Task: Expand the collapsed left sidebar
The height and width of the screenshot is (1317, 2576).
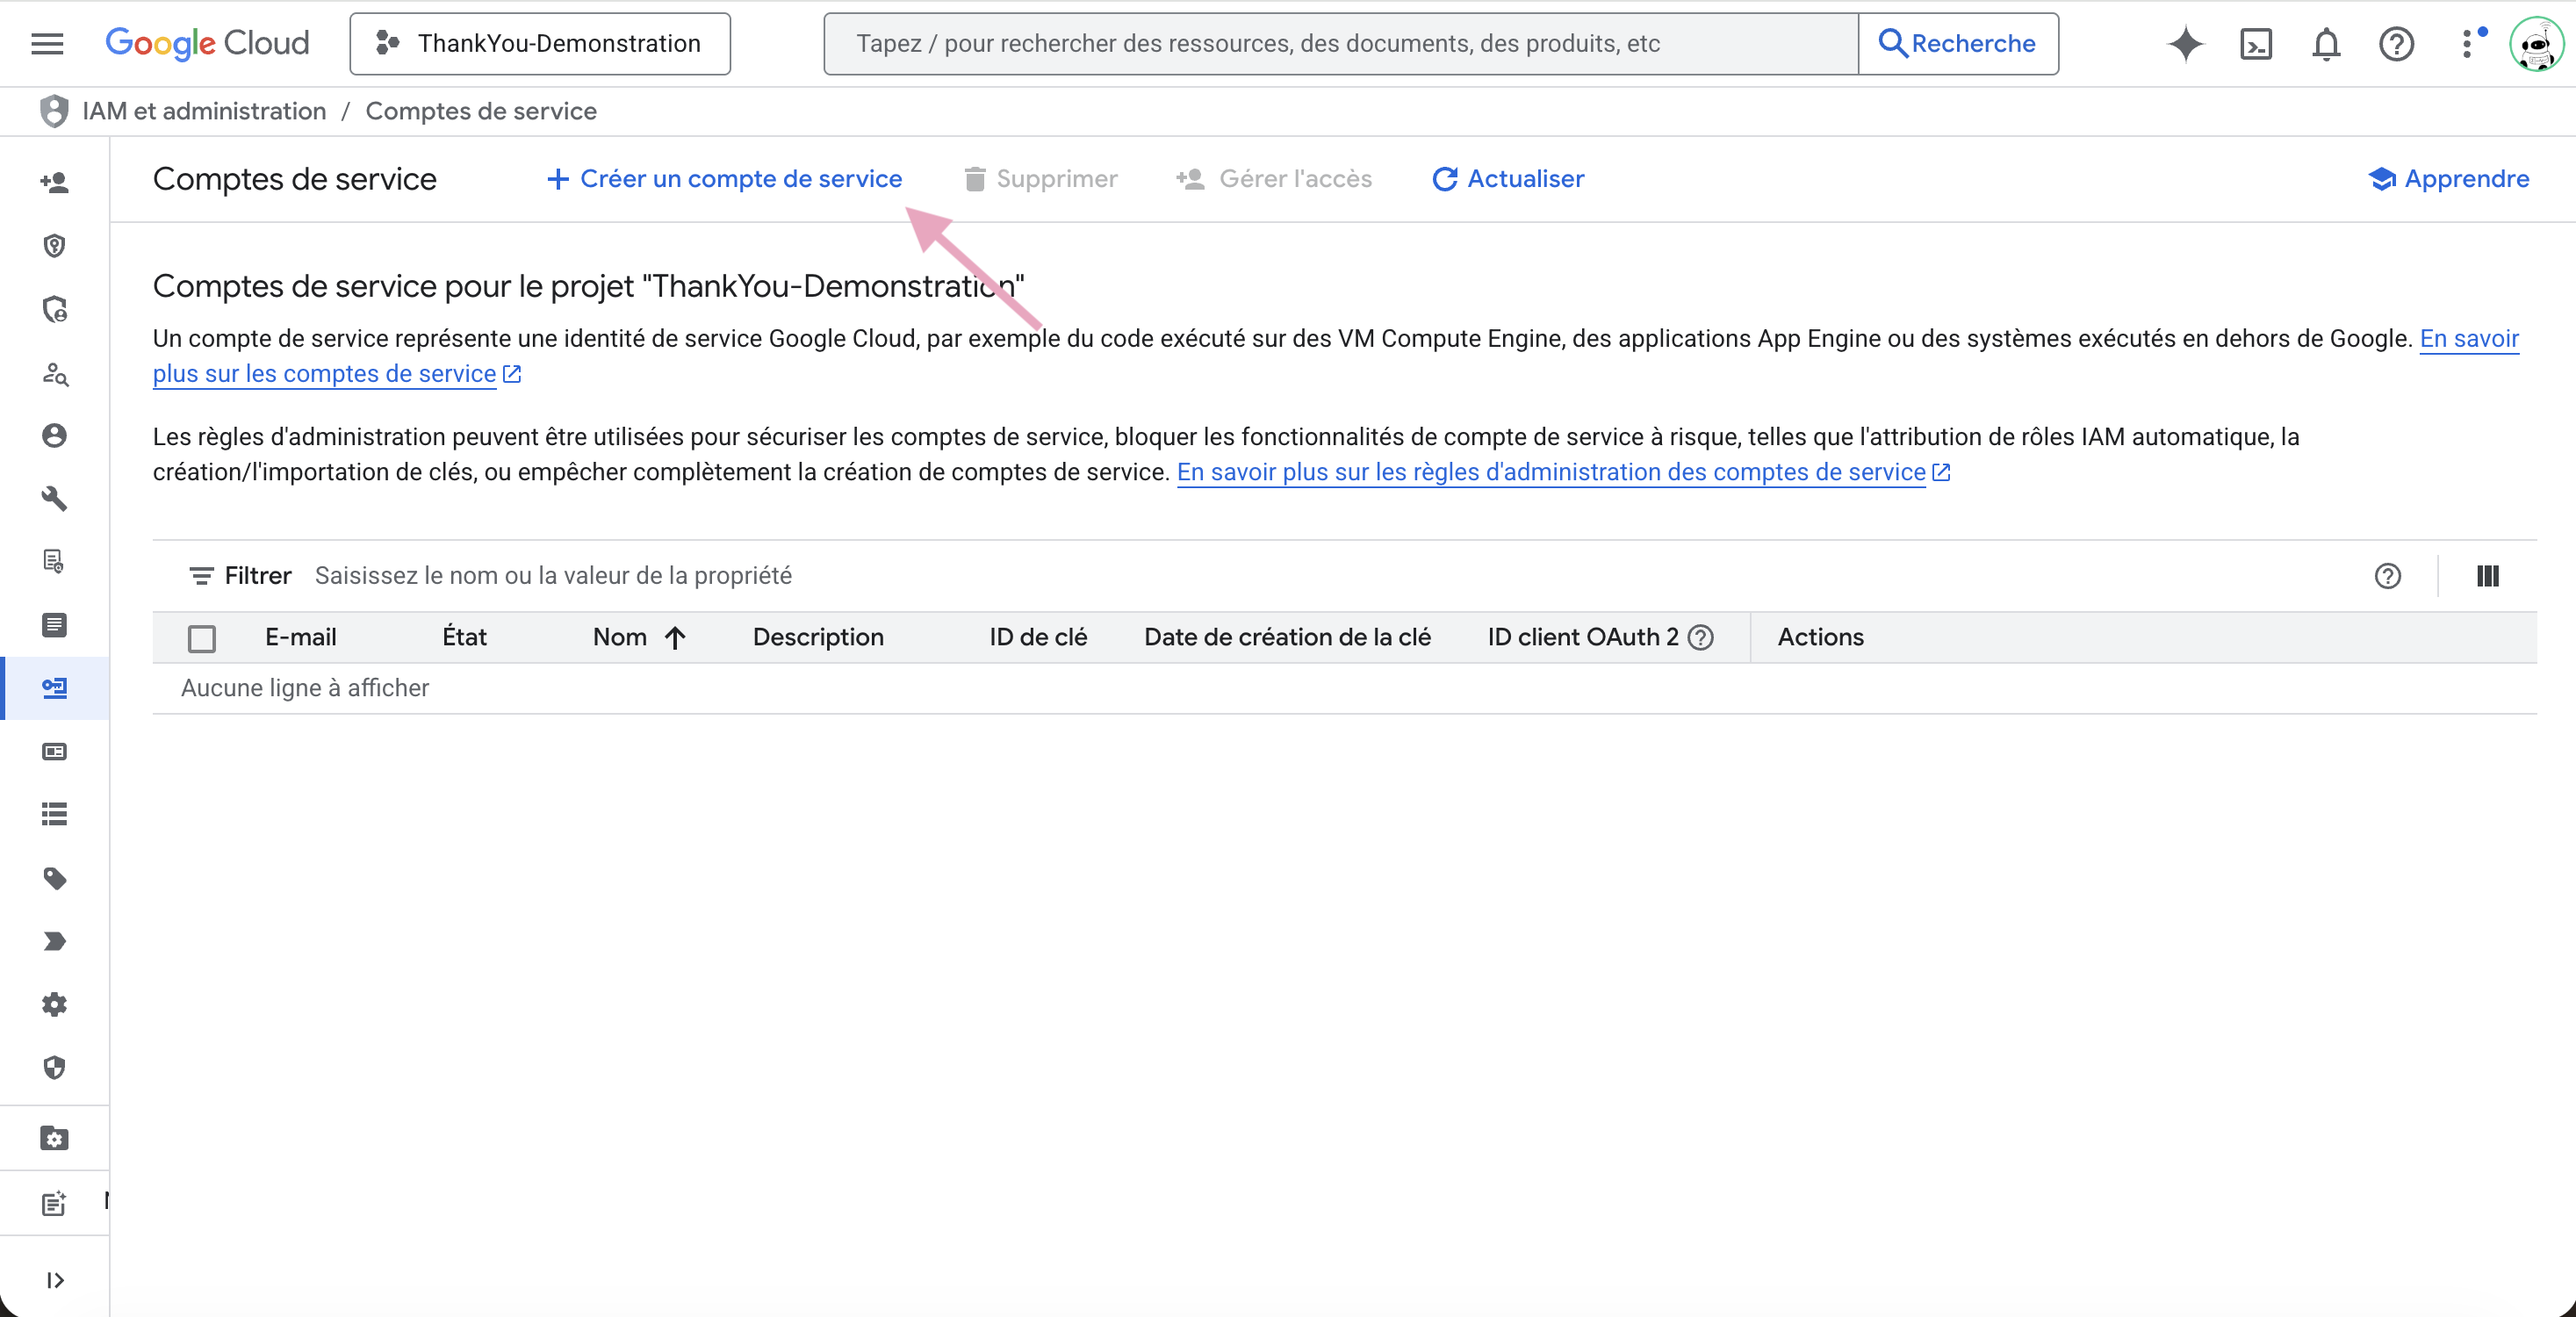Action: pos(54,1279)
